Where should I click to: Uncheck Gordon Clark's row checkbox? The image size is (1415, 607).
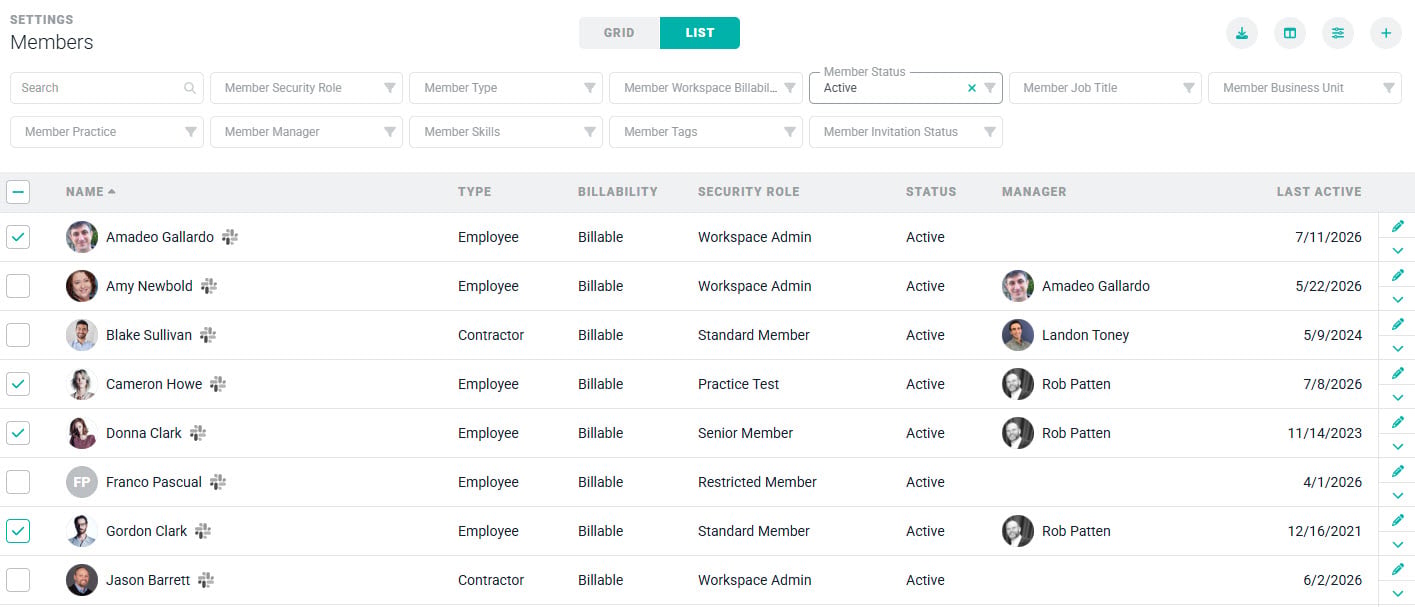click(18, 531)
